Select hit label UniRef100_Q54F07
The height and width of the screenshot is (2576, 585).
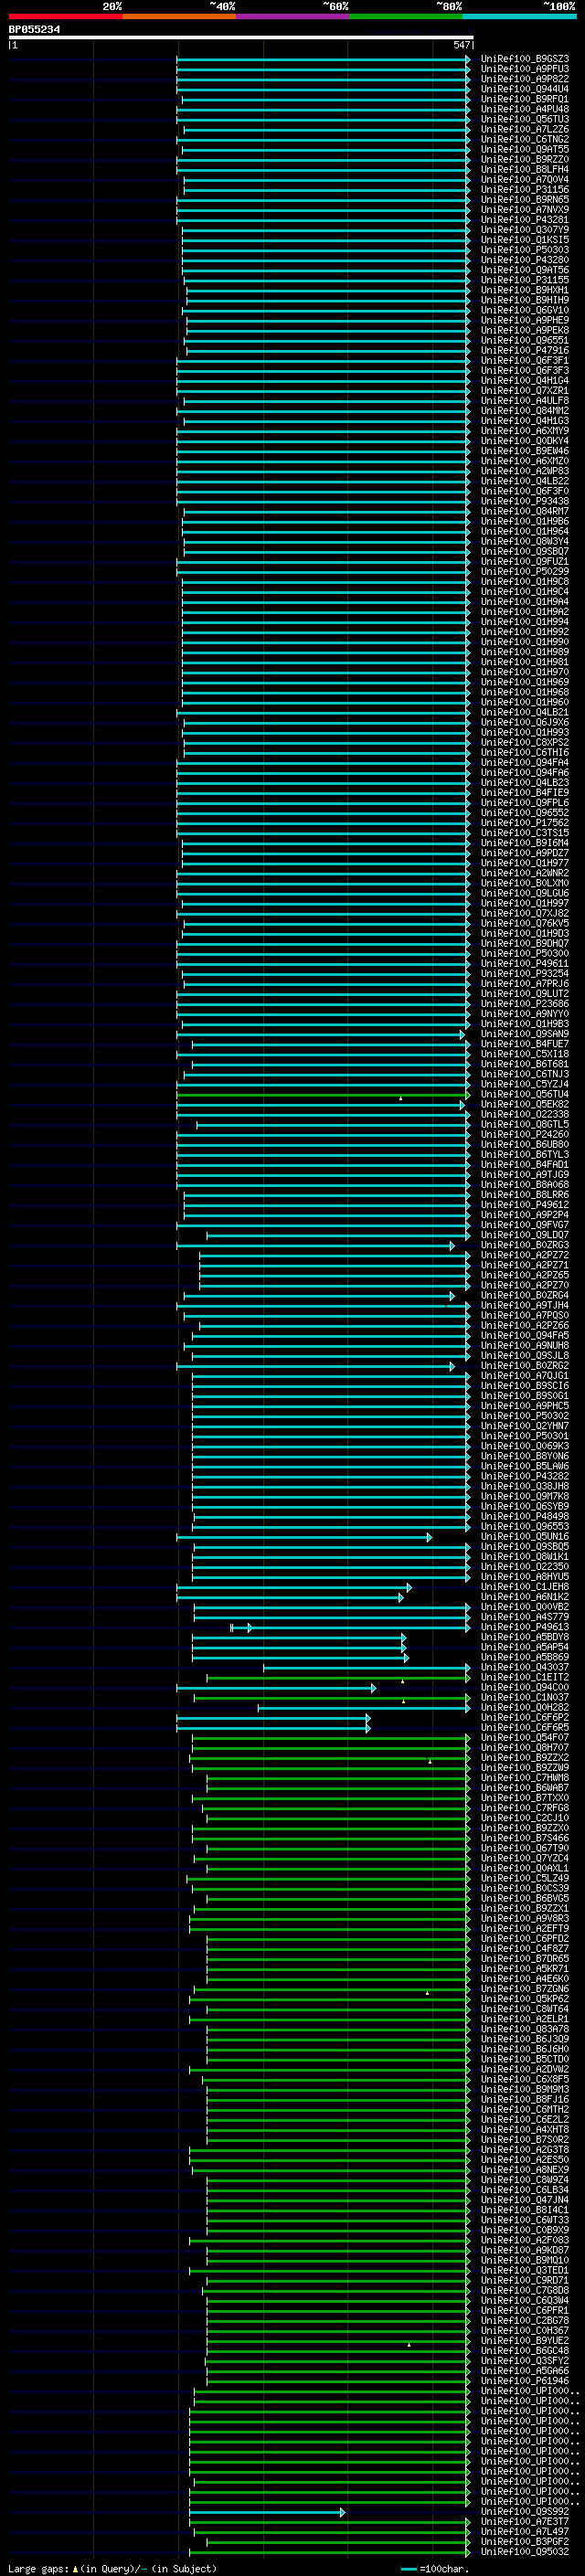(x=525, y=1737)
